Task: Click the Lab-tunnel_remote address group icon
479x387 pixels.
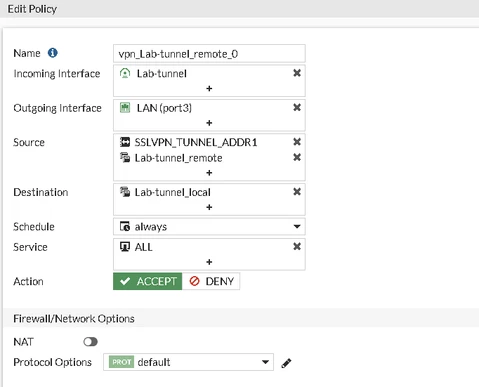Action: [x=125, y=157]
